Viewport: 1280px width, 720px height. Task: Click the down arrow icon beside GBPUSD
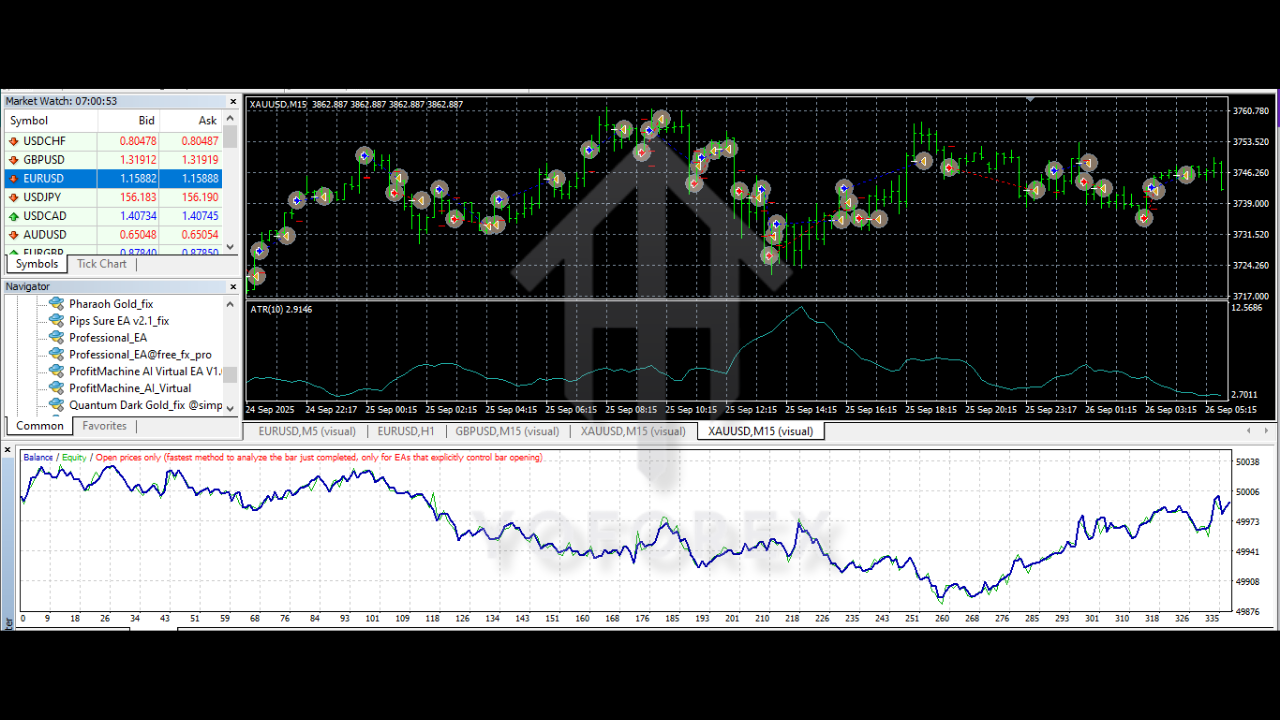(x=14, y=159)
